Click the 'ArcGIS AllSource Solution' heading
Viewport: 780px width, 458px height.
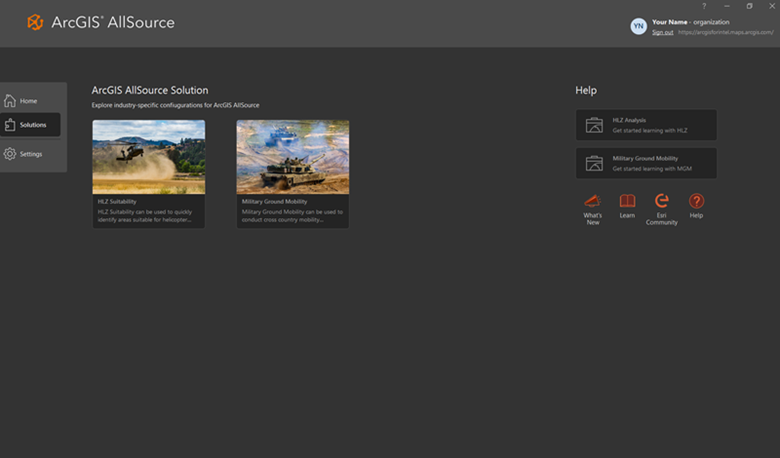pos(150,90)
